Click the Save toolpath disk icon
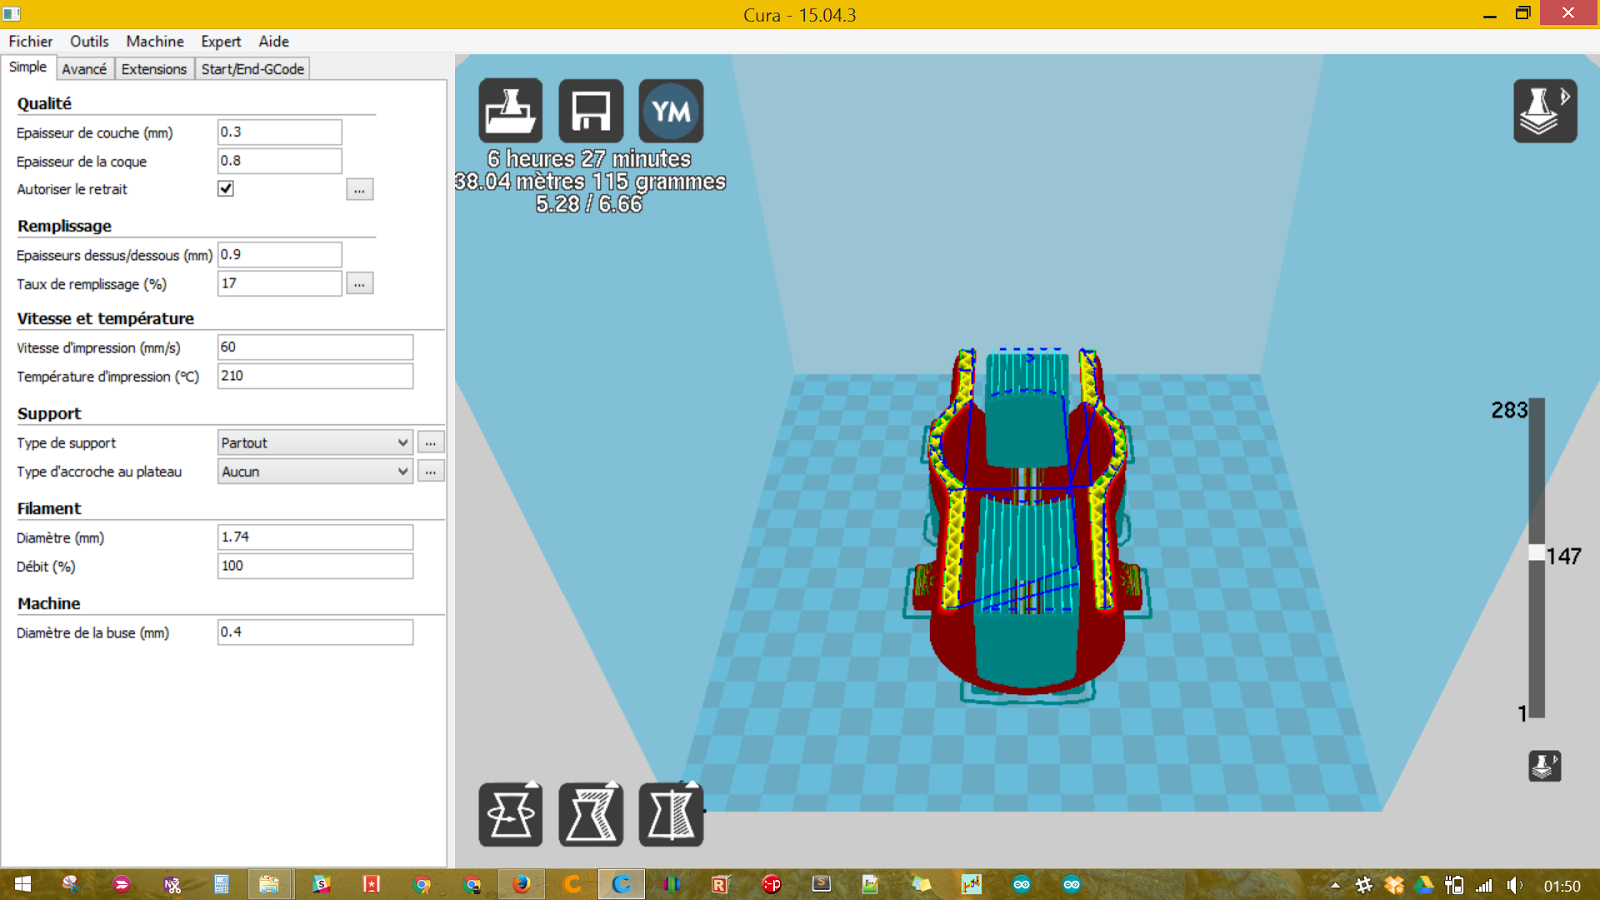Screen dimensions: 1600x900 click(590, 111)
